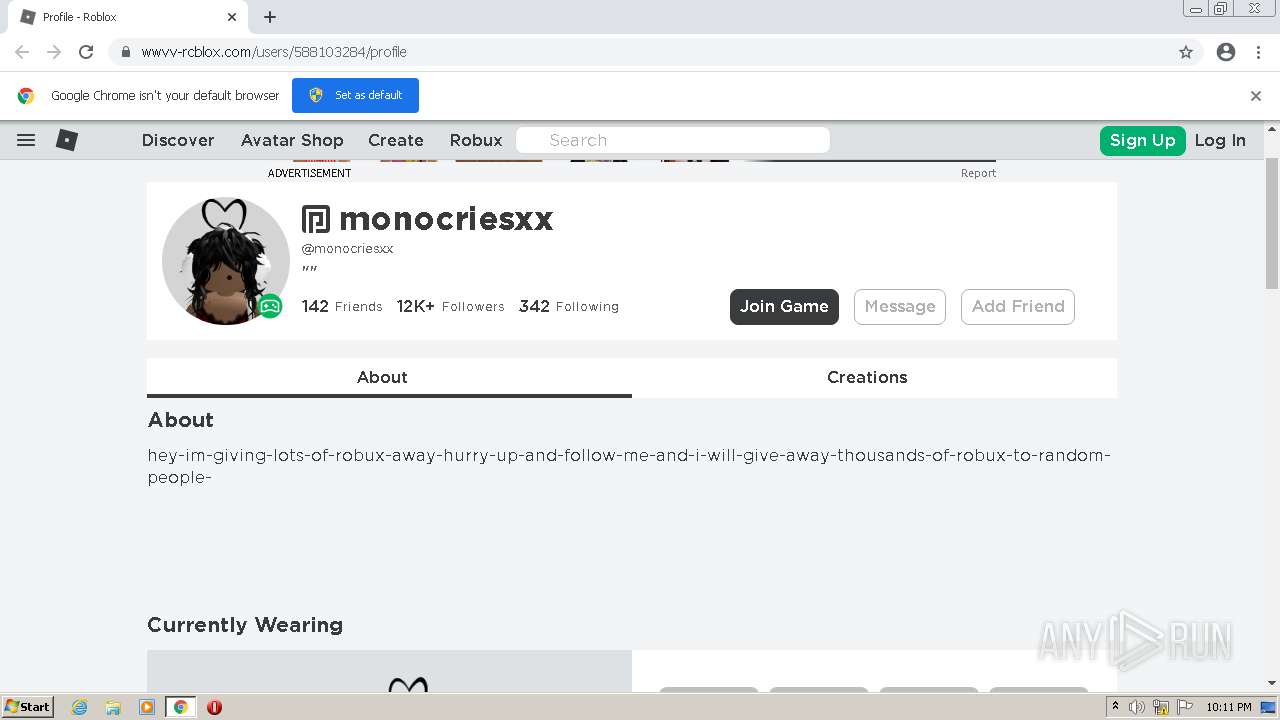The width and height of the screenshot is (1280, 720).
Task: Click the page vertical scrollbar thumb
Action: [x=1272, y=223]
